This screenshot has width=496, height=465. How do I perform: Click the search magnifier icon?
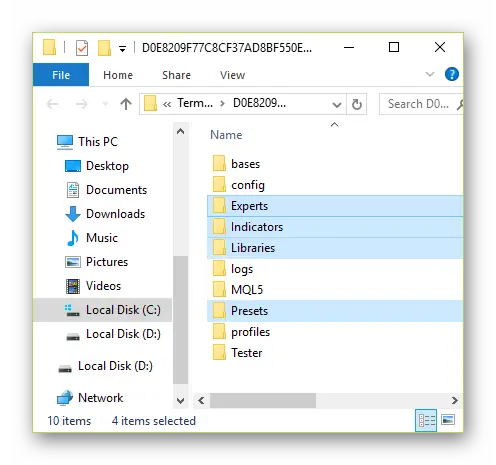459,105
